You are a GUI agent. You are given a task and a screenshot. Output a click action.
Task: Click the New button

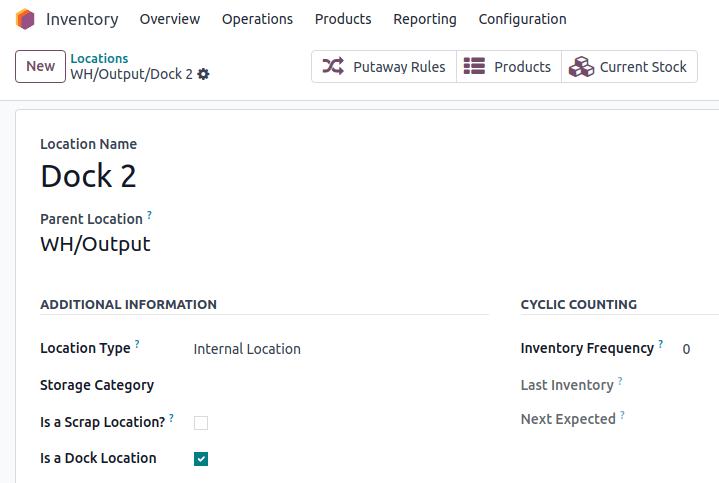coord(40,66)
